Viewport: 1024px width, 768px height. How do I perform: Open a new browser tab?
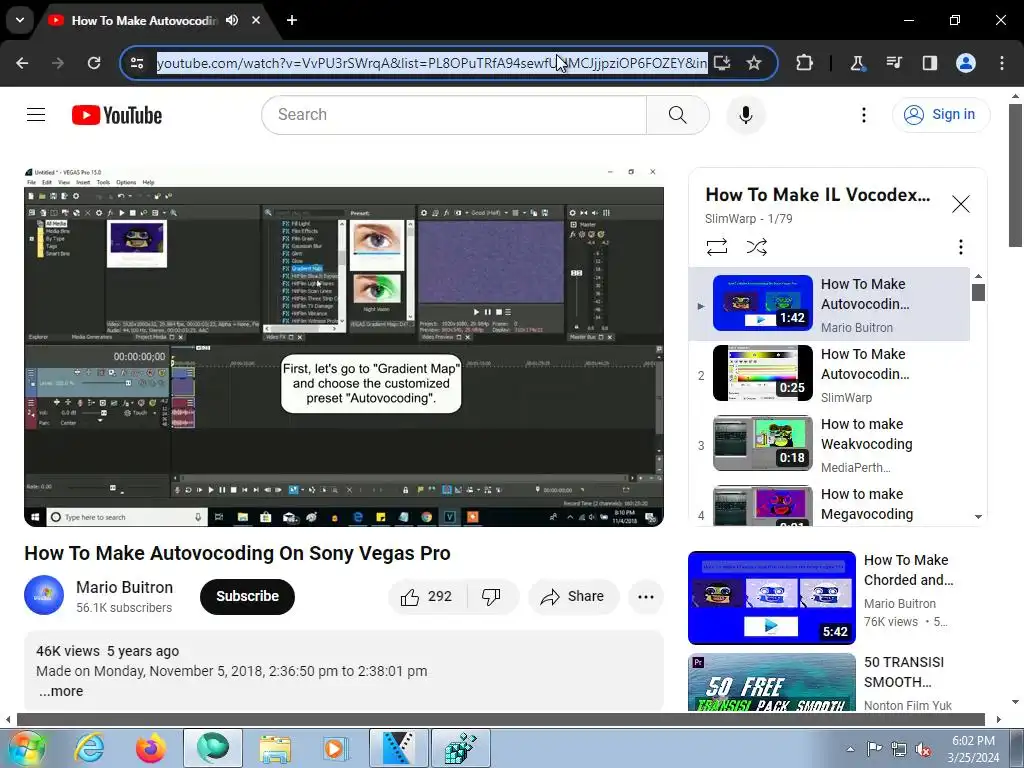[x=292, y=20]
